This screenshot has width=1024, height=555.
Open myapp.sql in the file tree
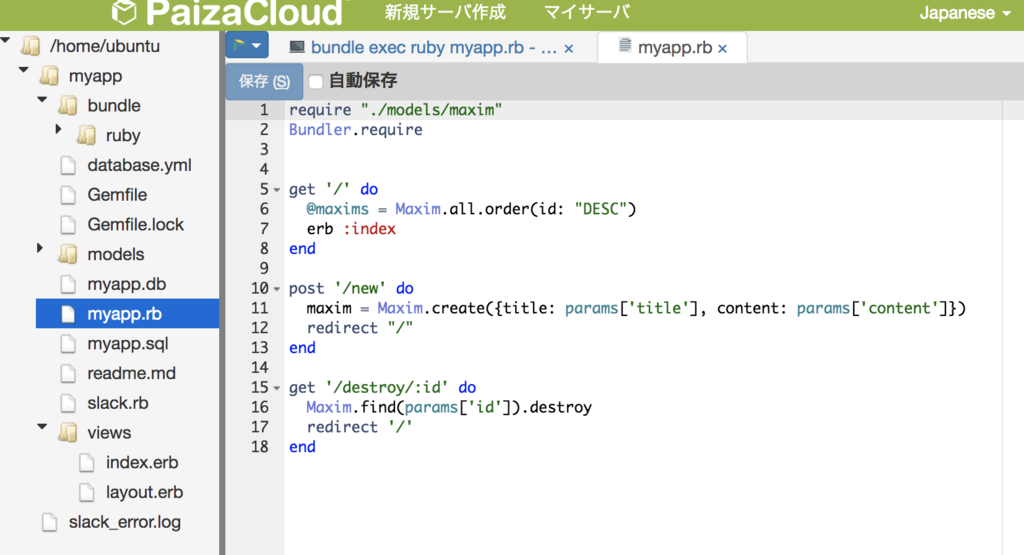(x=128, y=343)
